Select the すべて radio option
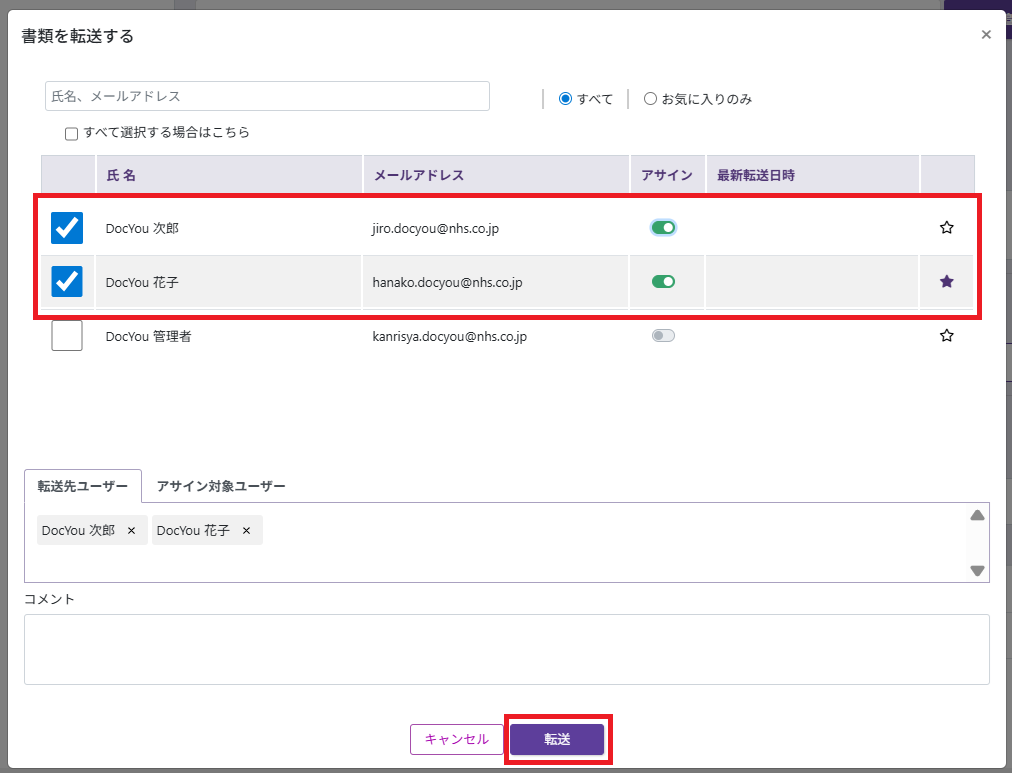1012x773 pixels. tap(565, 99)
